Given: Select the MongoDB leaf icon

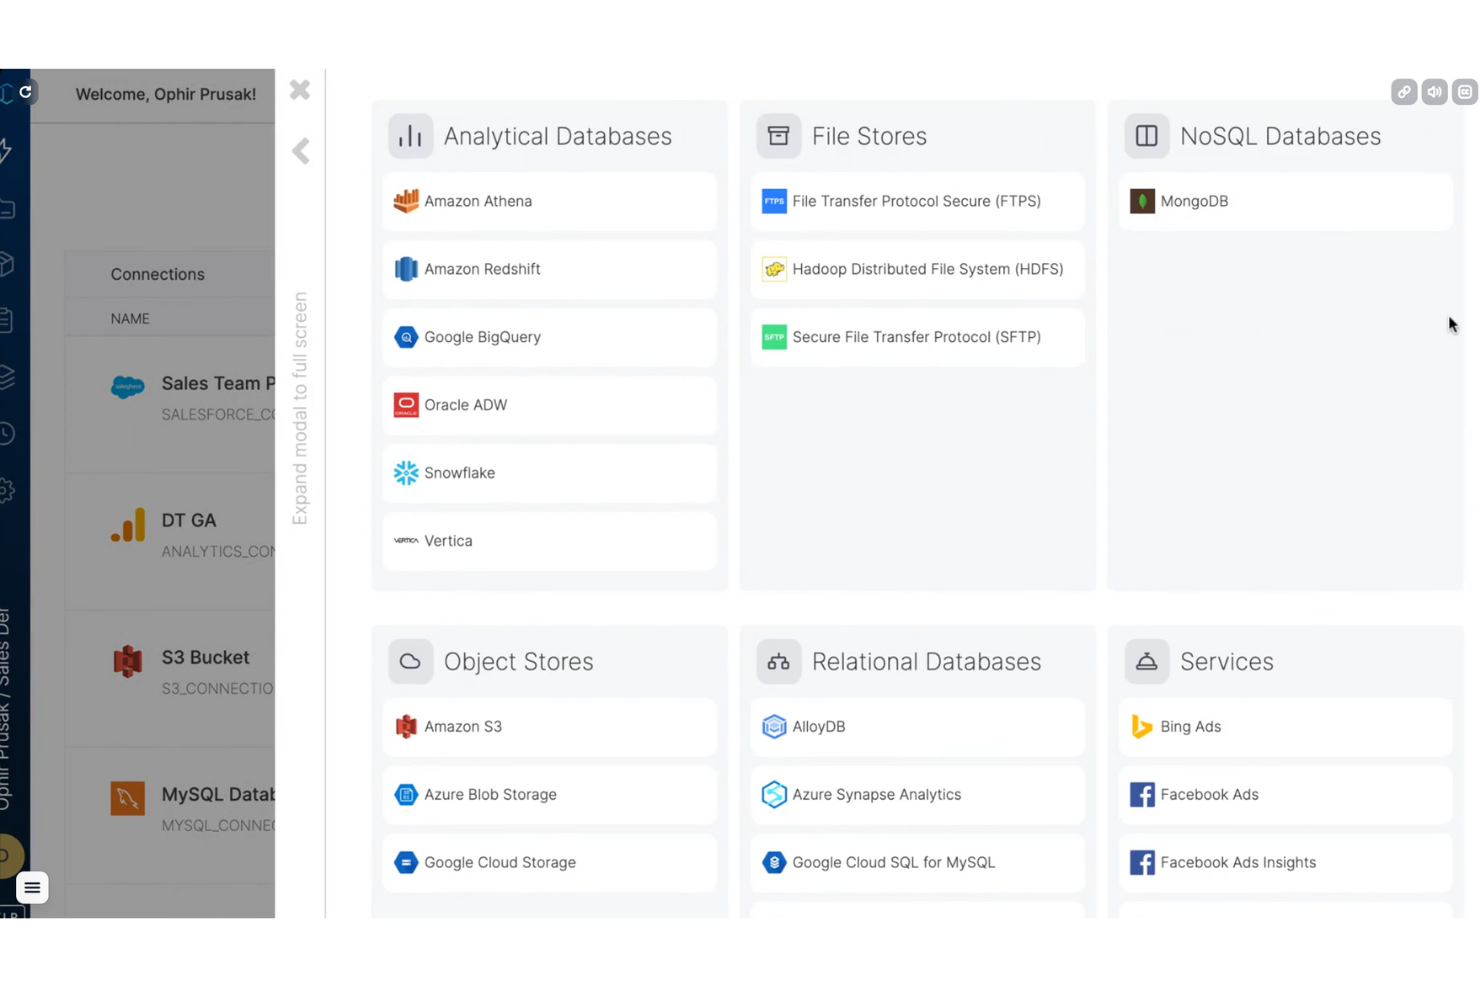Looking at the screenshot, I should 1142,201.
